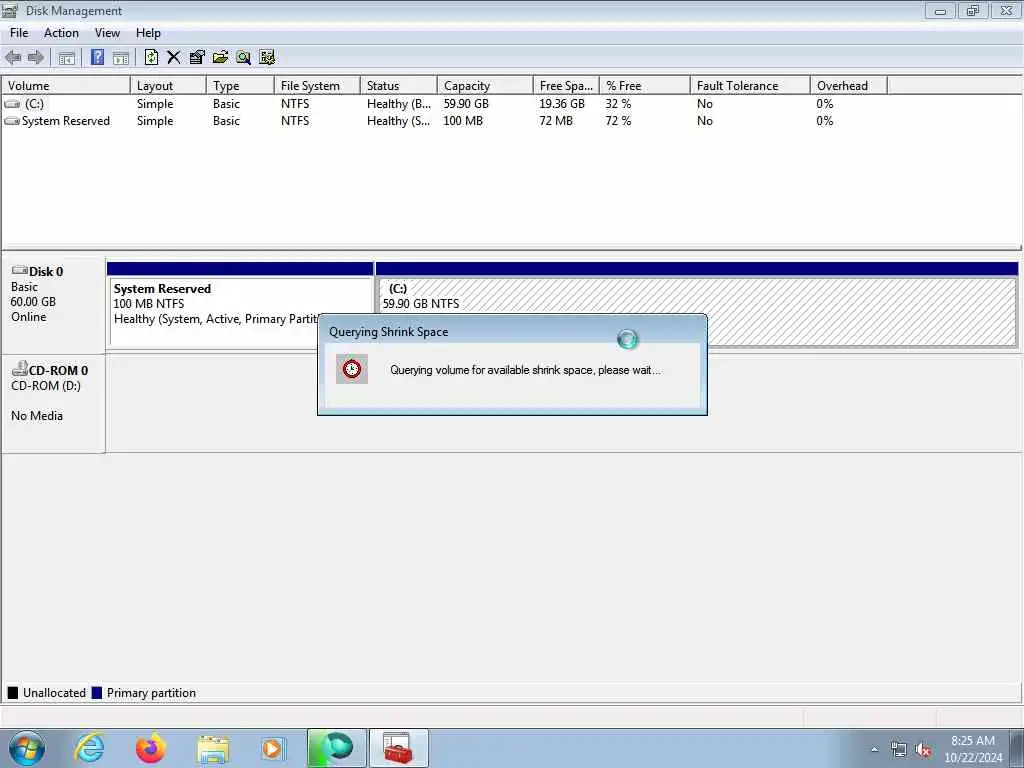The width and height of the screenshot is (1024, 768).
Task: Click the 72 MB free space cell
Action: coord(556,121)
